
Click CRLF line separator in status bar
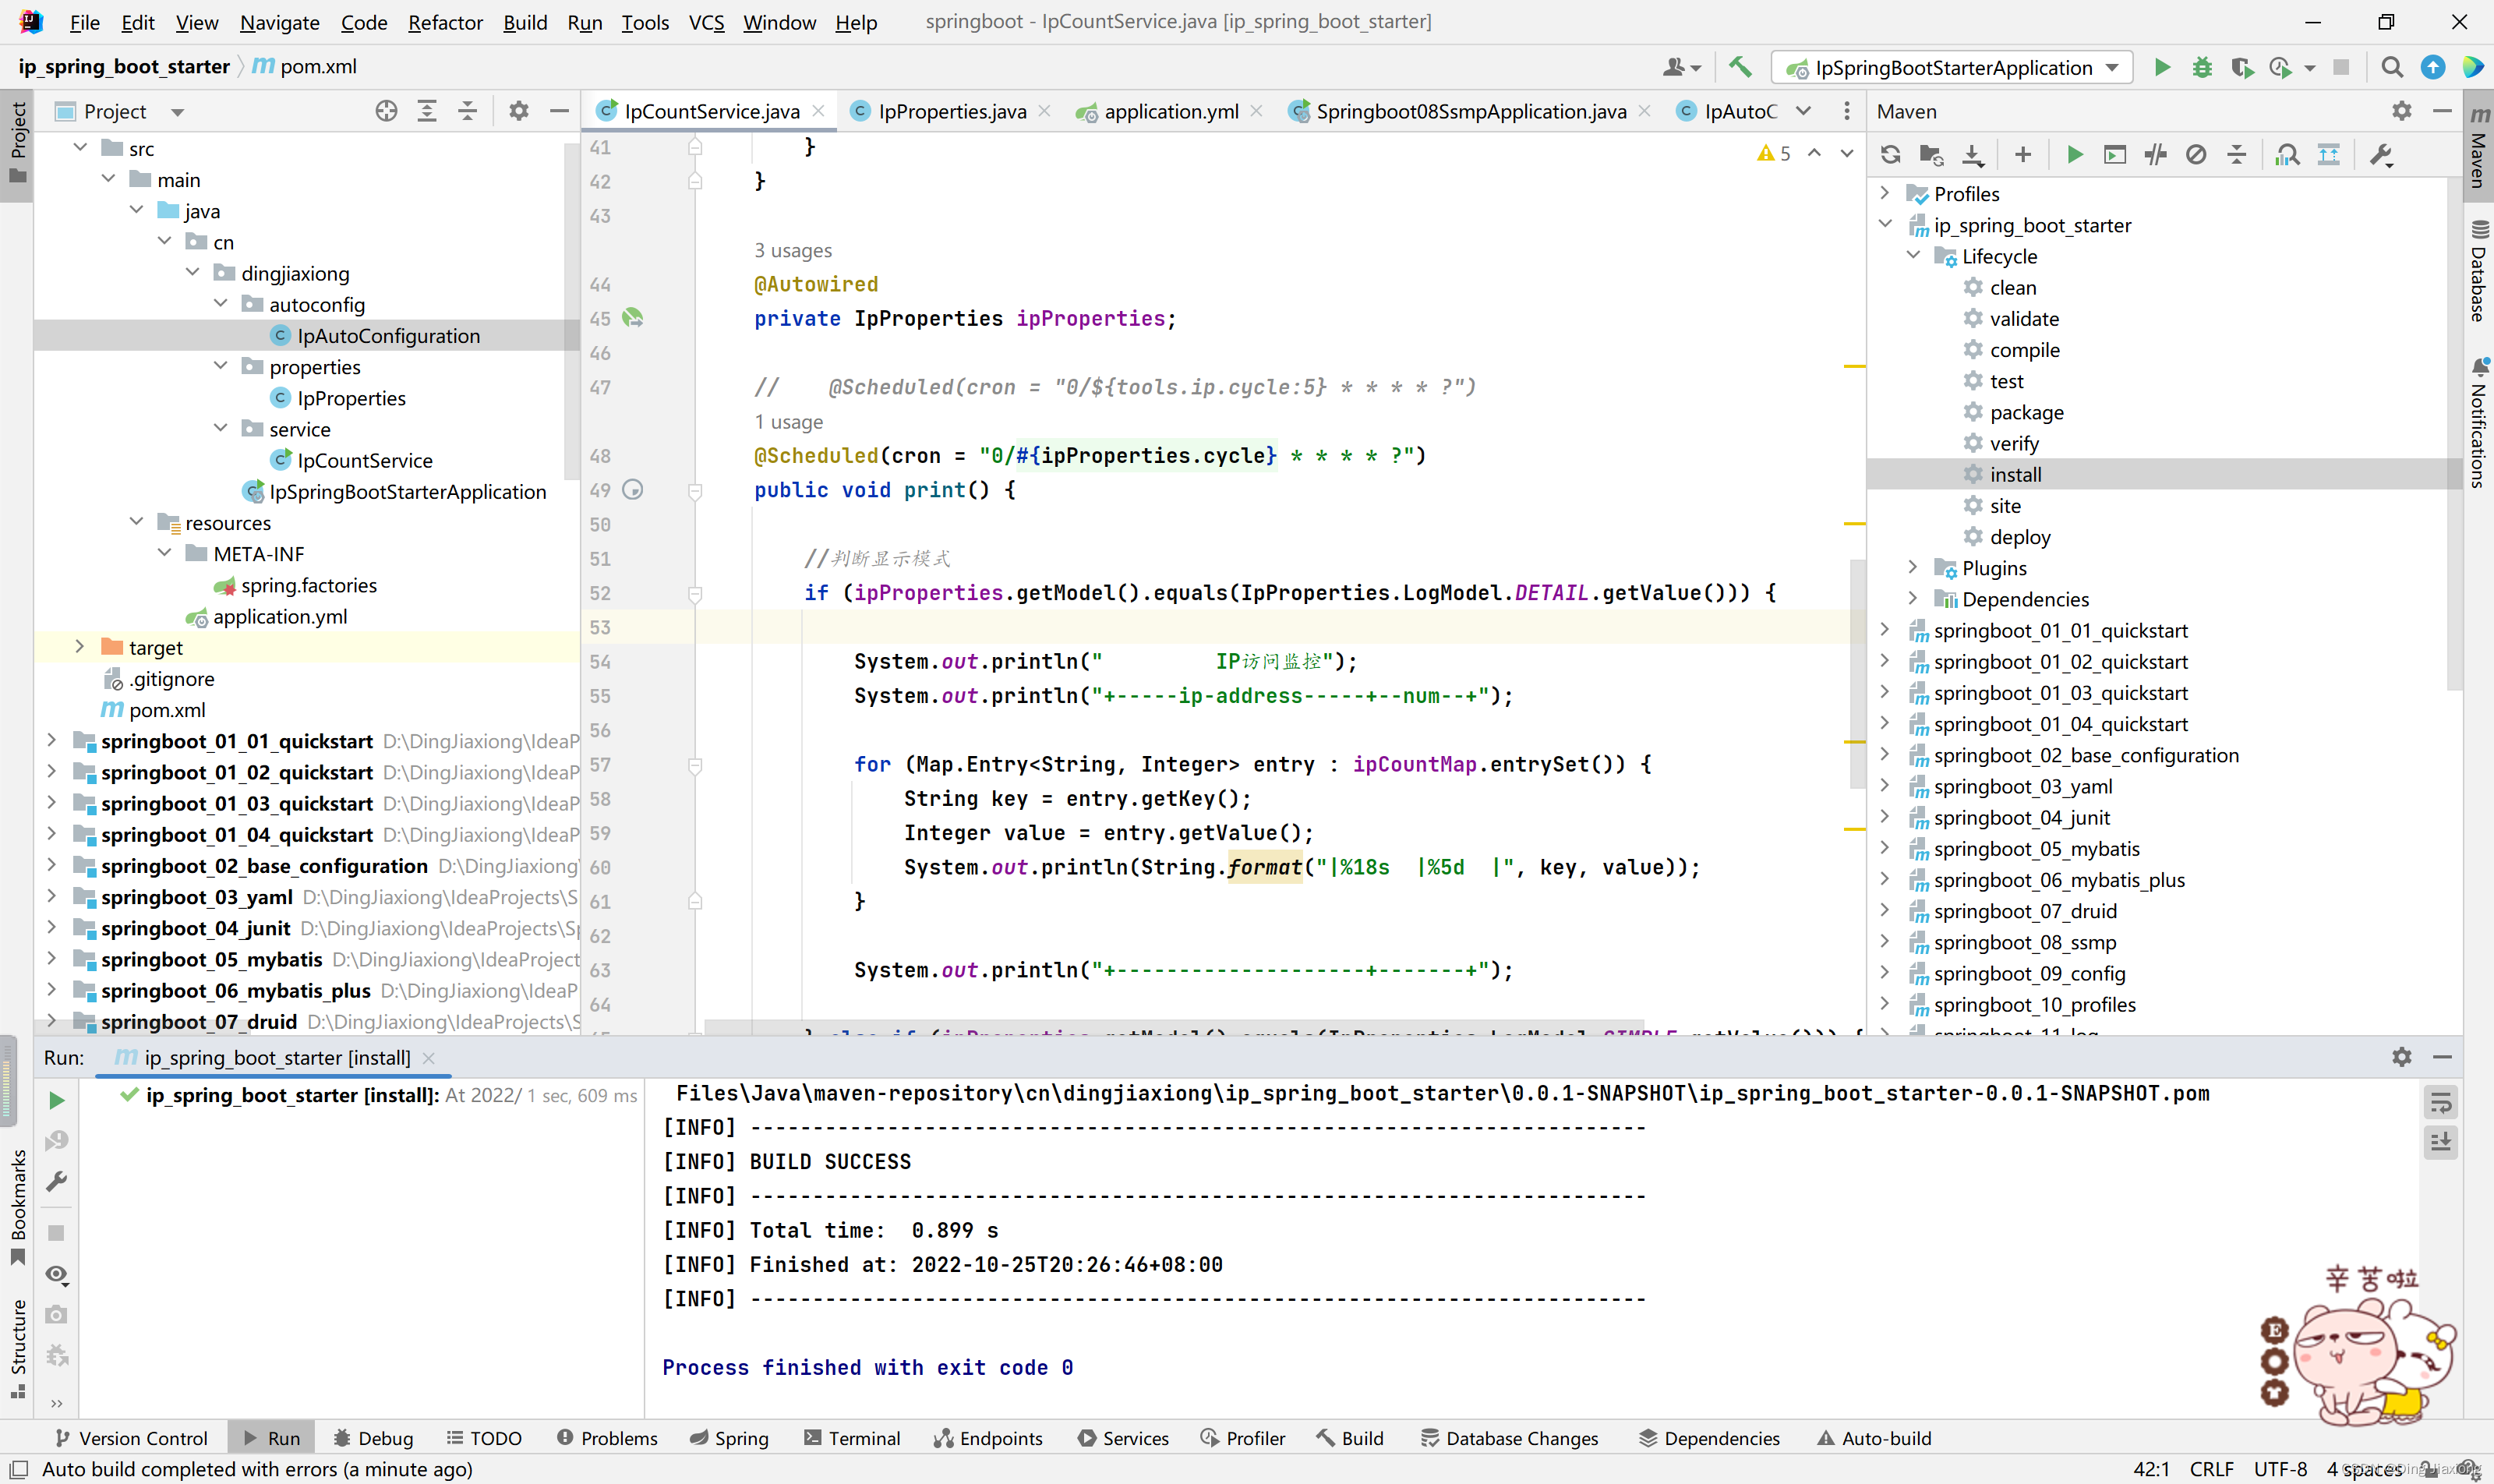tap(2211, 1469)
